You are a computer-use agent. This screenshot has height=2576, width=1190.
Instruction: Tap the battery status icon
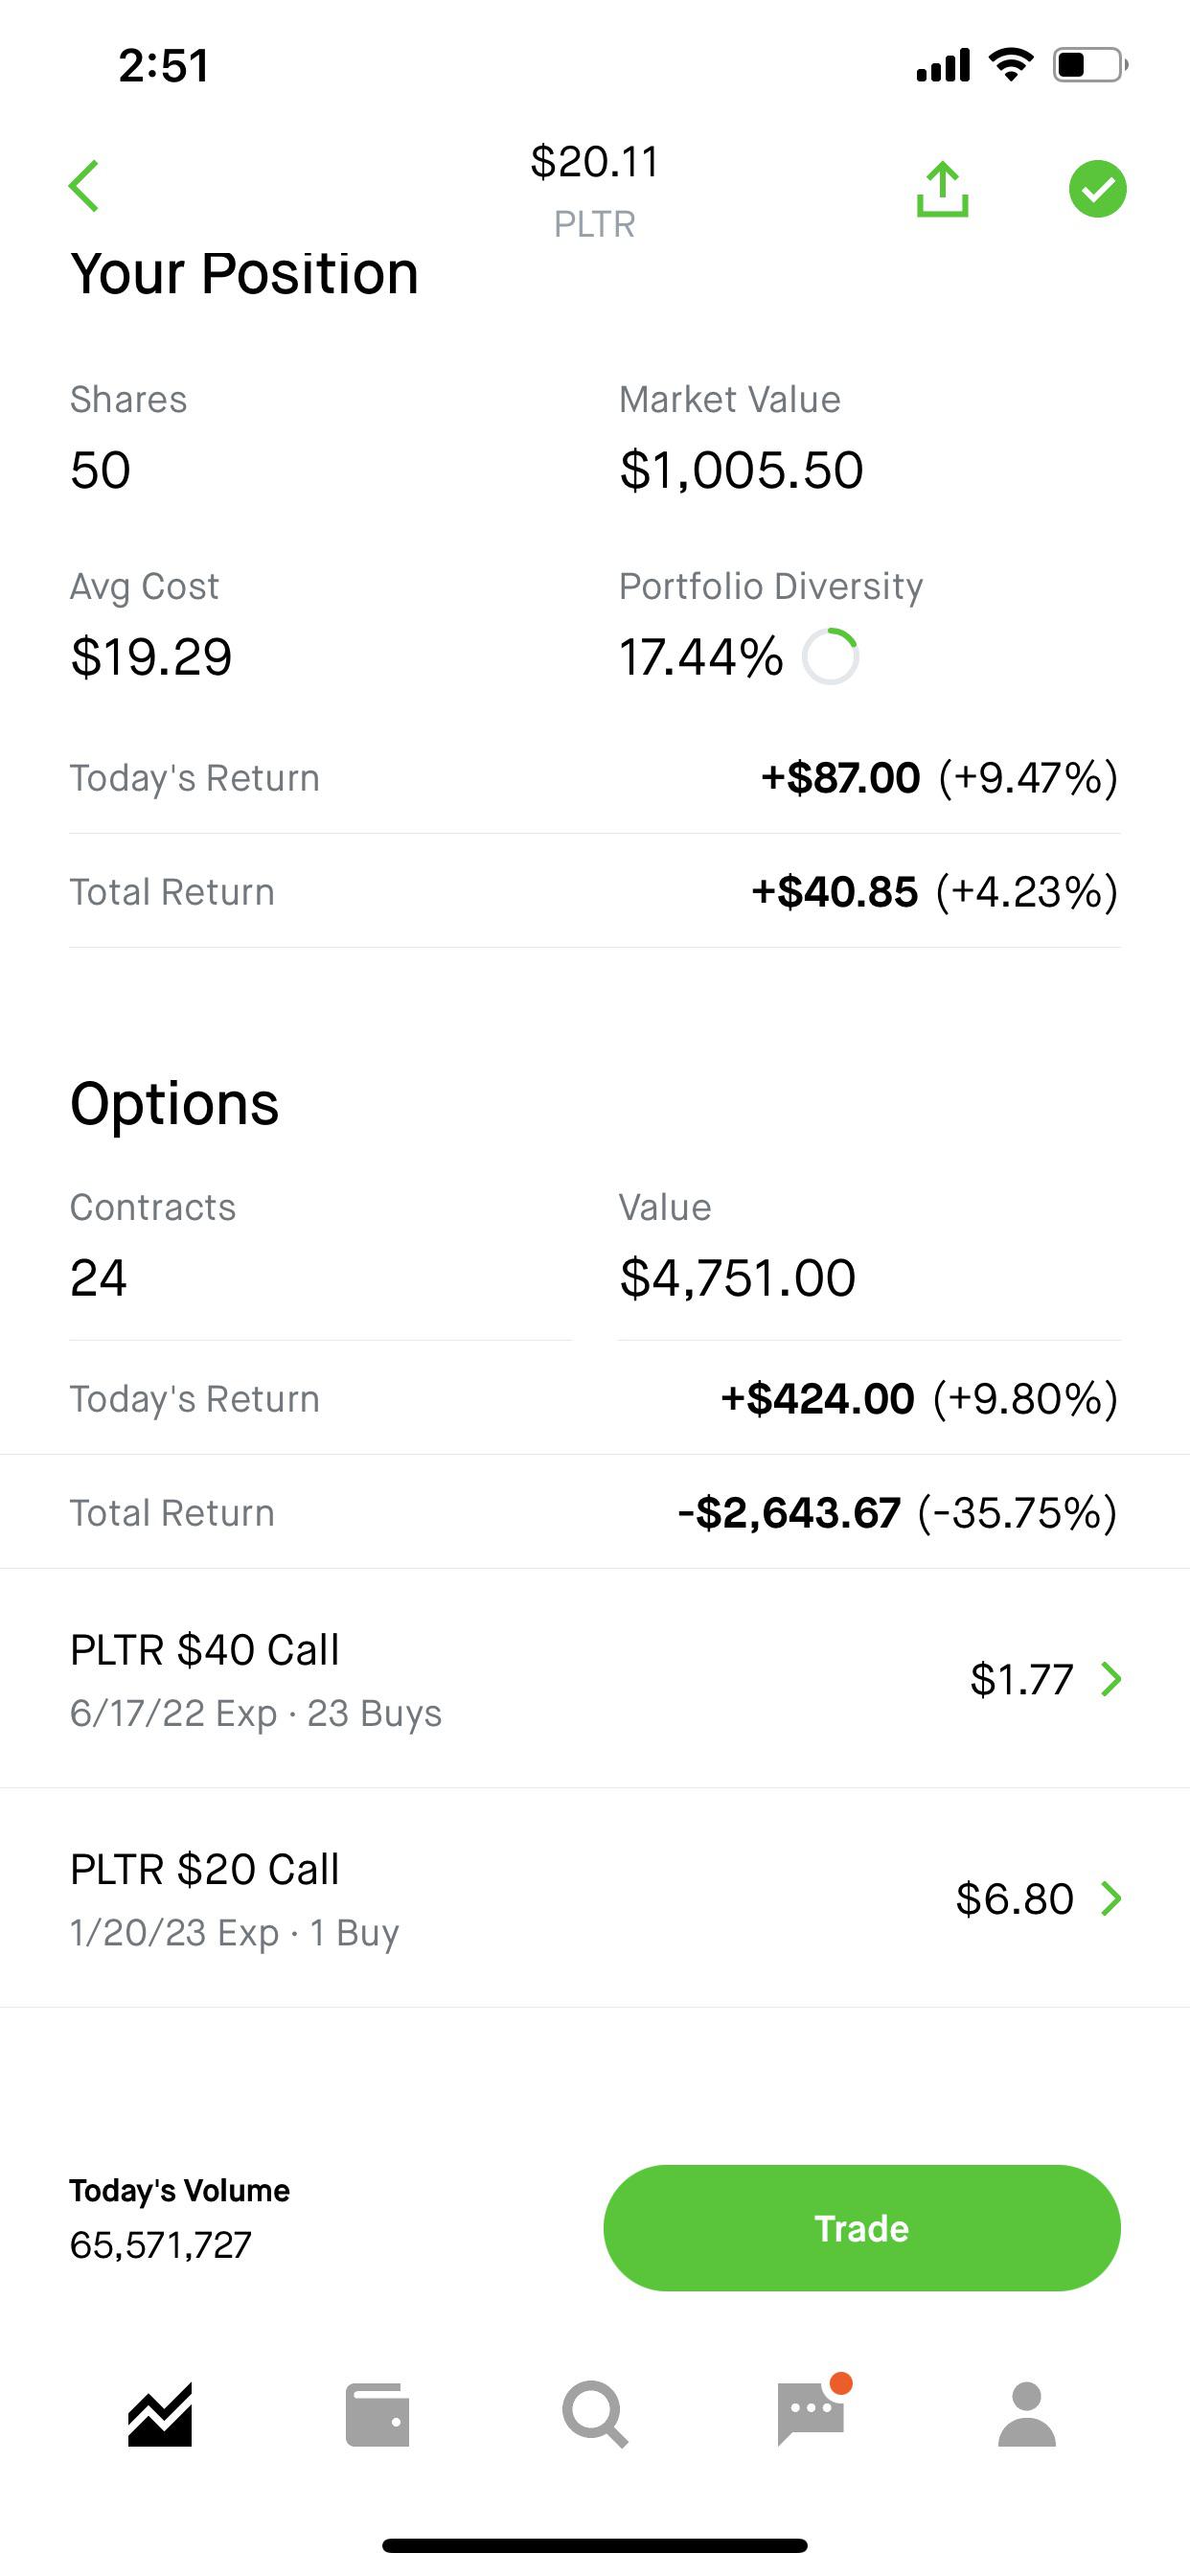[1089, 65]
